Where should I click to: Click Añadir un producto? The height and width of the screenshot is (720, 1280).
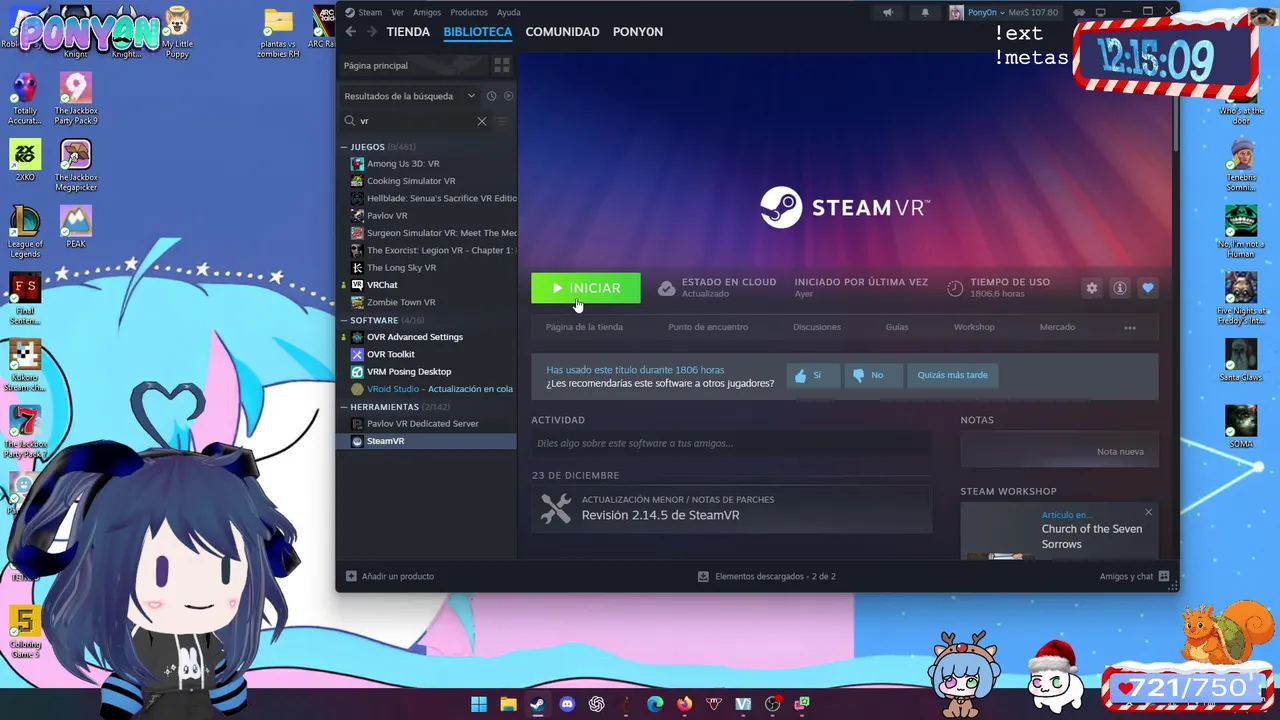point(390,576)
